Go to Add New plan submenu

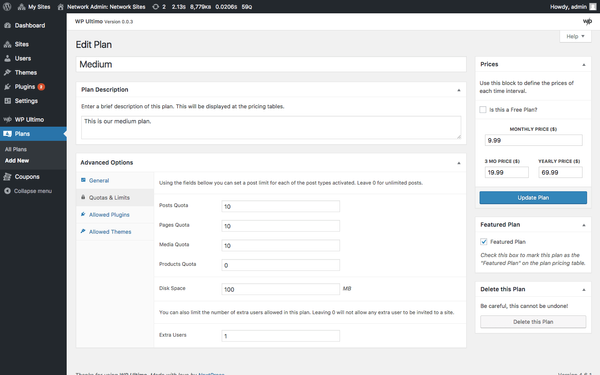tap(17, 161)
